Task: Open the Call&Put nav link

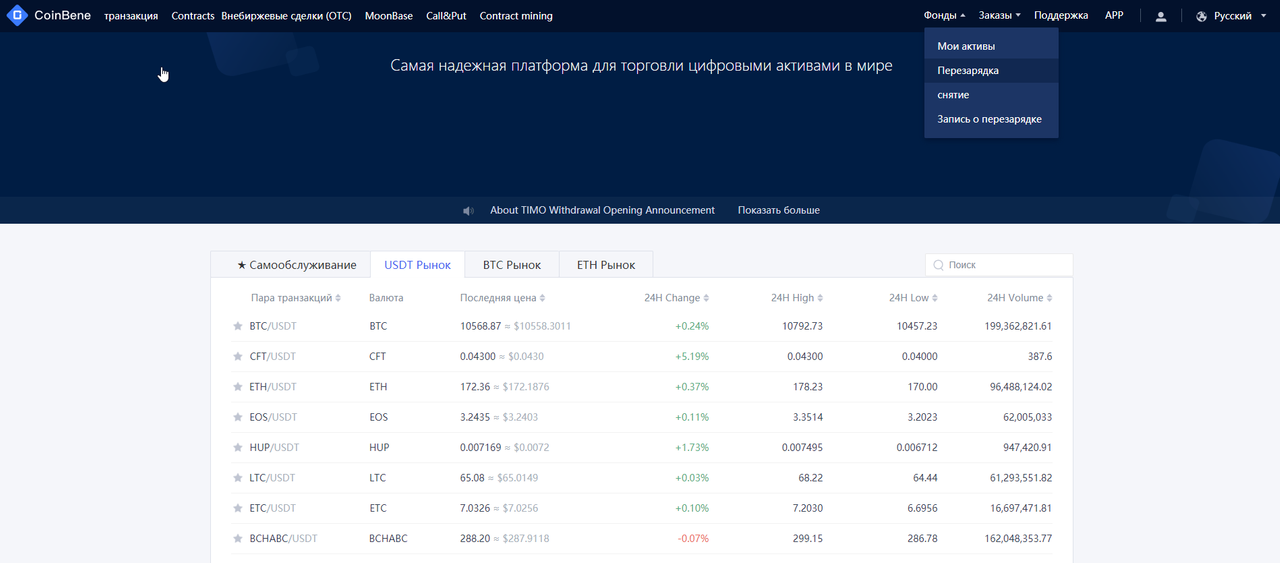Action: [446, 16]
